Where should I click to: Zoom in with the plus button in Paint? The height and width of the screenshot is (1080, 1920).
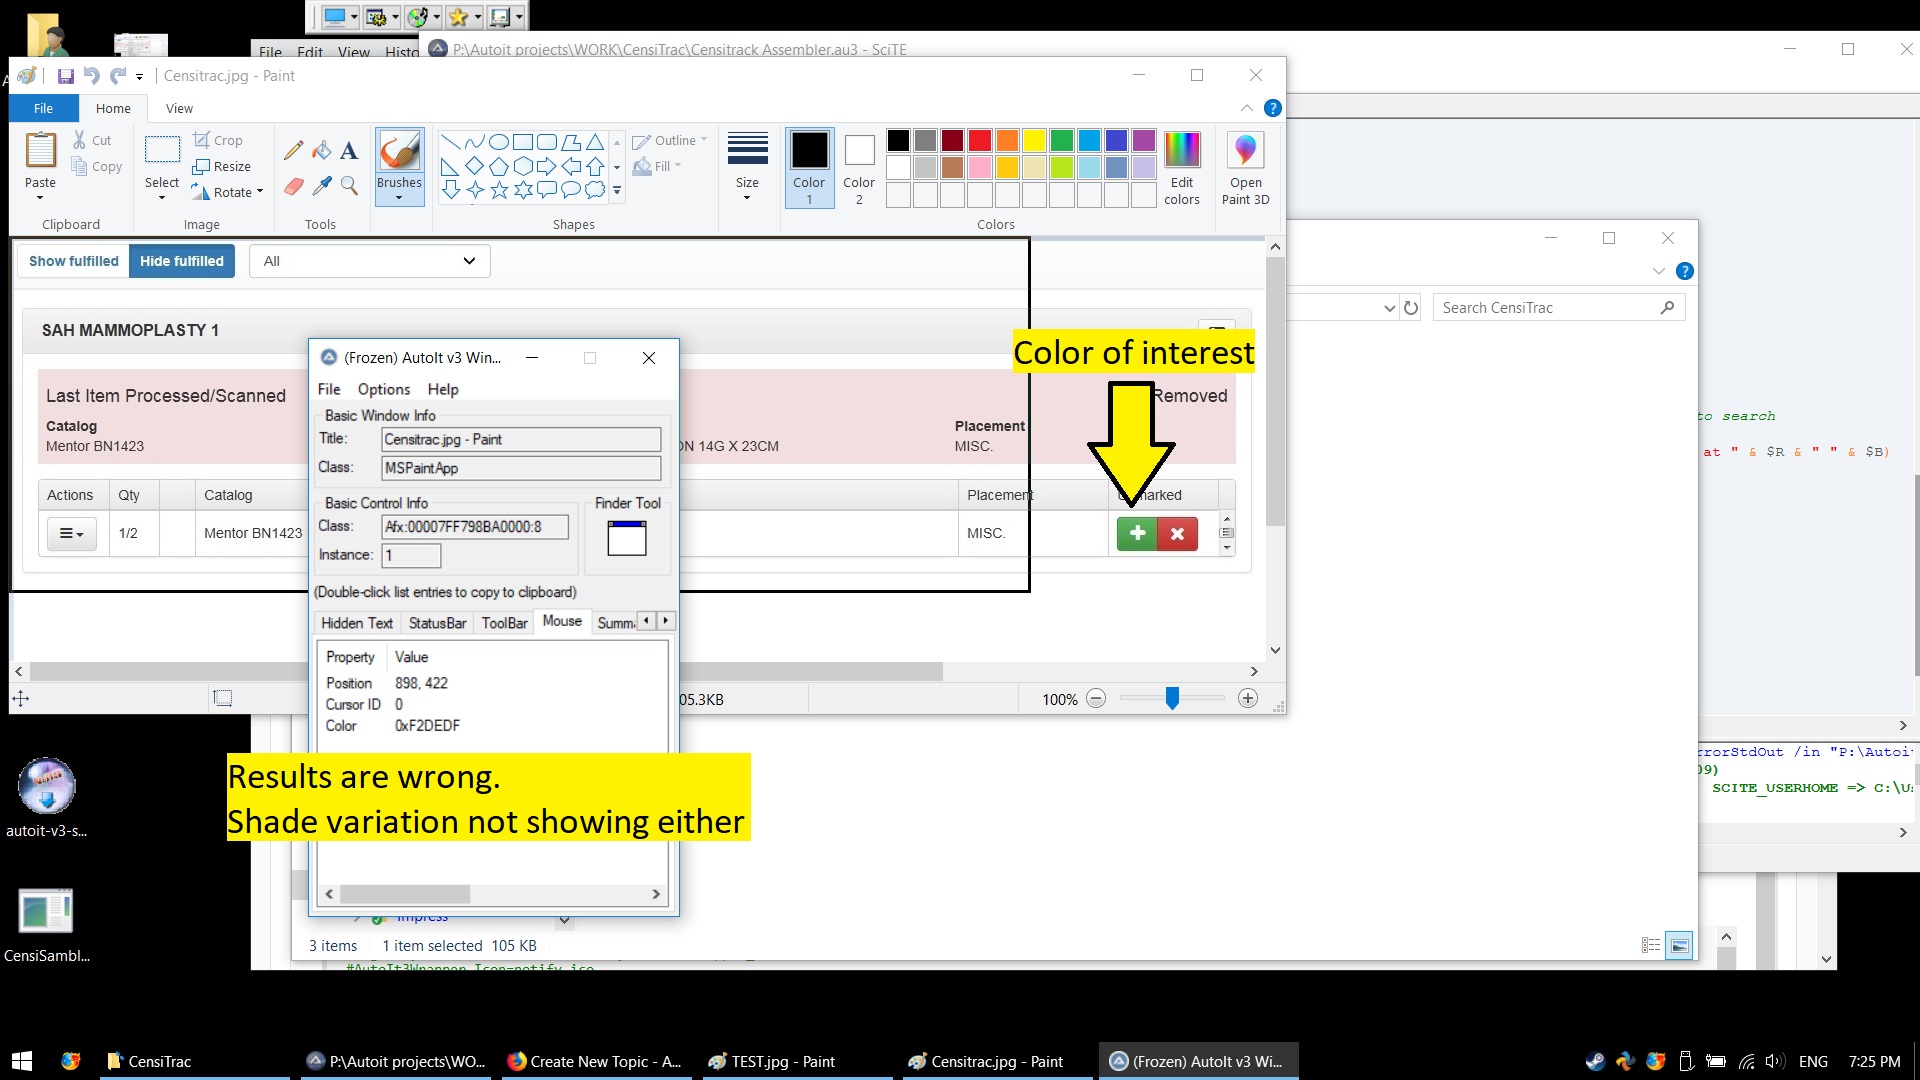[1248, 699]
